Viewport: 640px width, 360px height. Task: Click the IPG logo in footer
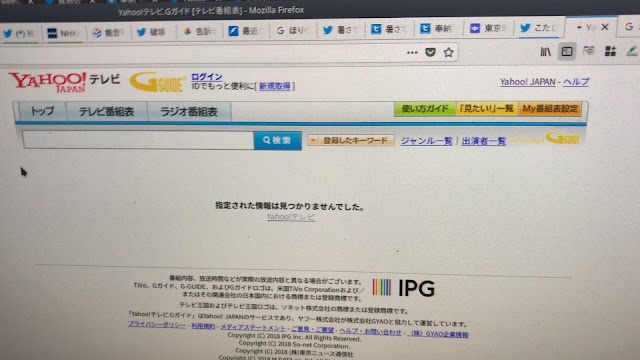[403, 288]
